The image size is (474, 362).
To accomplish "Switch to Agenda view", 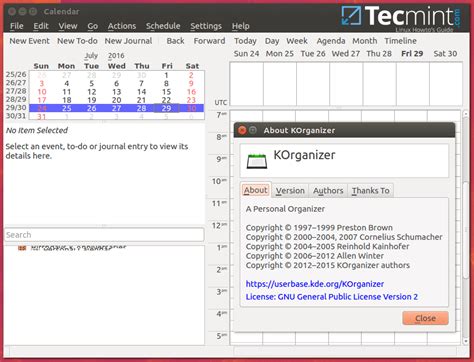I will pos(331,41).
